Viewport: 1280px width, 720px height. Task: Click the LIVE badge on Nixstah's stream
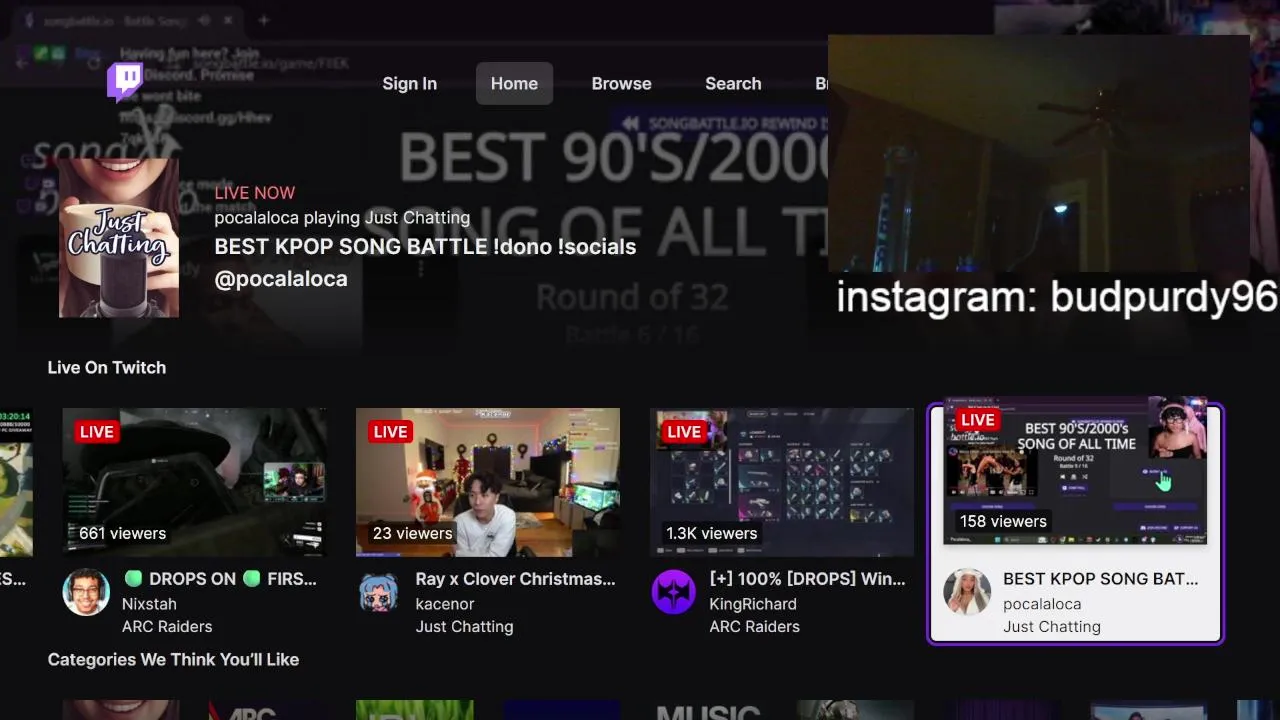pyautogui.click(x=97, y=432)
